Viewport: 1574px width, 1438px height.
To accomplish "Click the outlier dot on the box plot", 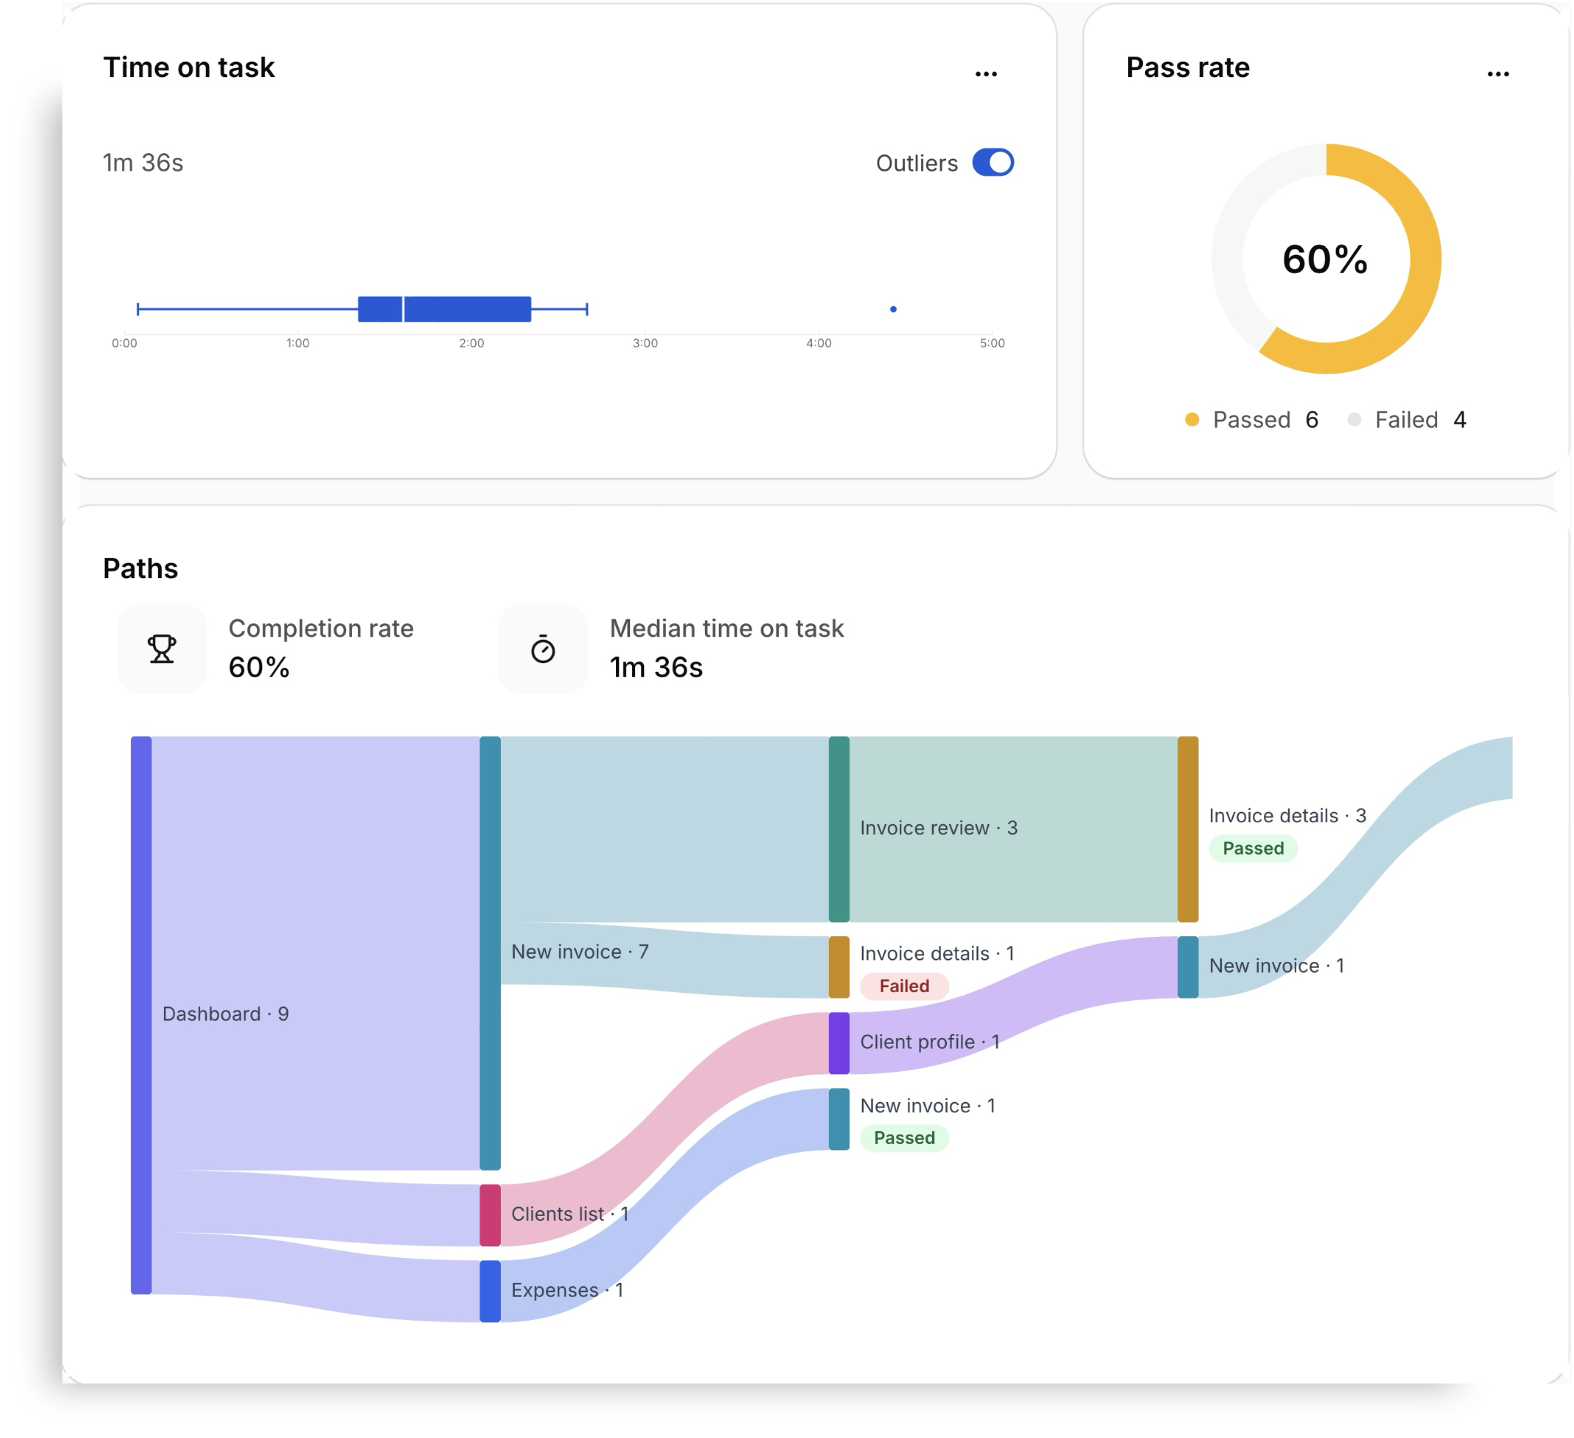I will [x=893, y=309].
